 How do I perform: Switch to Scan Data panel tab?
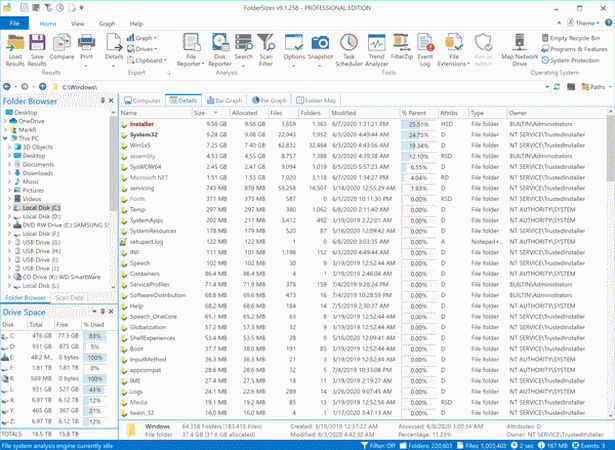(x=69, y=297)
